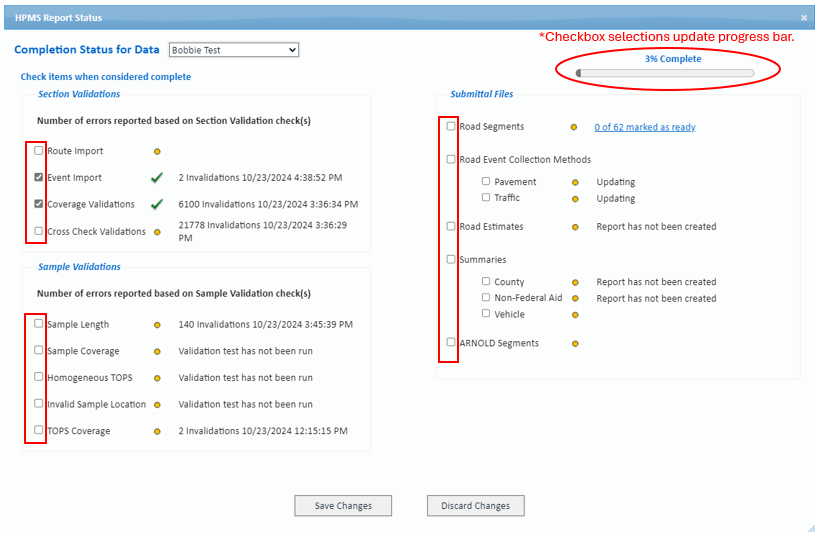Open the '0 of 62 marked as ready' link
The image size is (818, 542).
(x=645, y=127)
